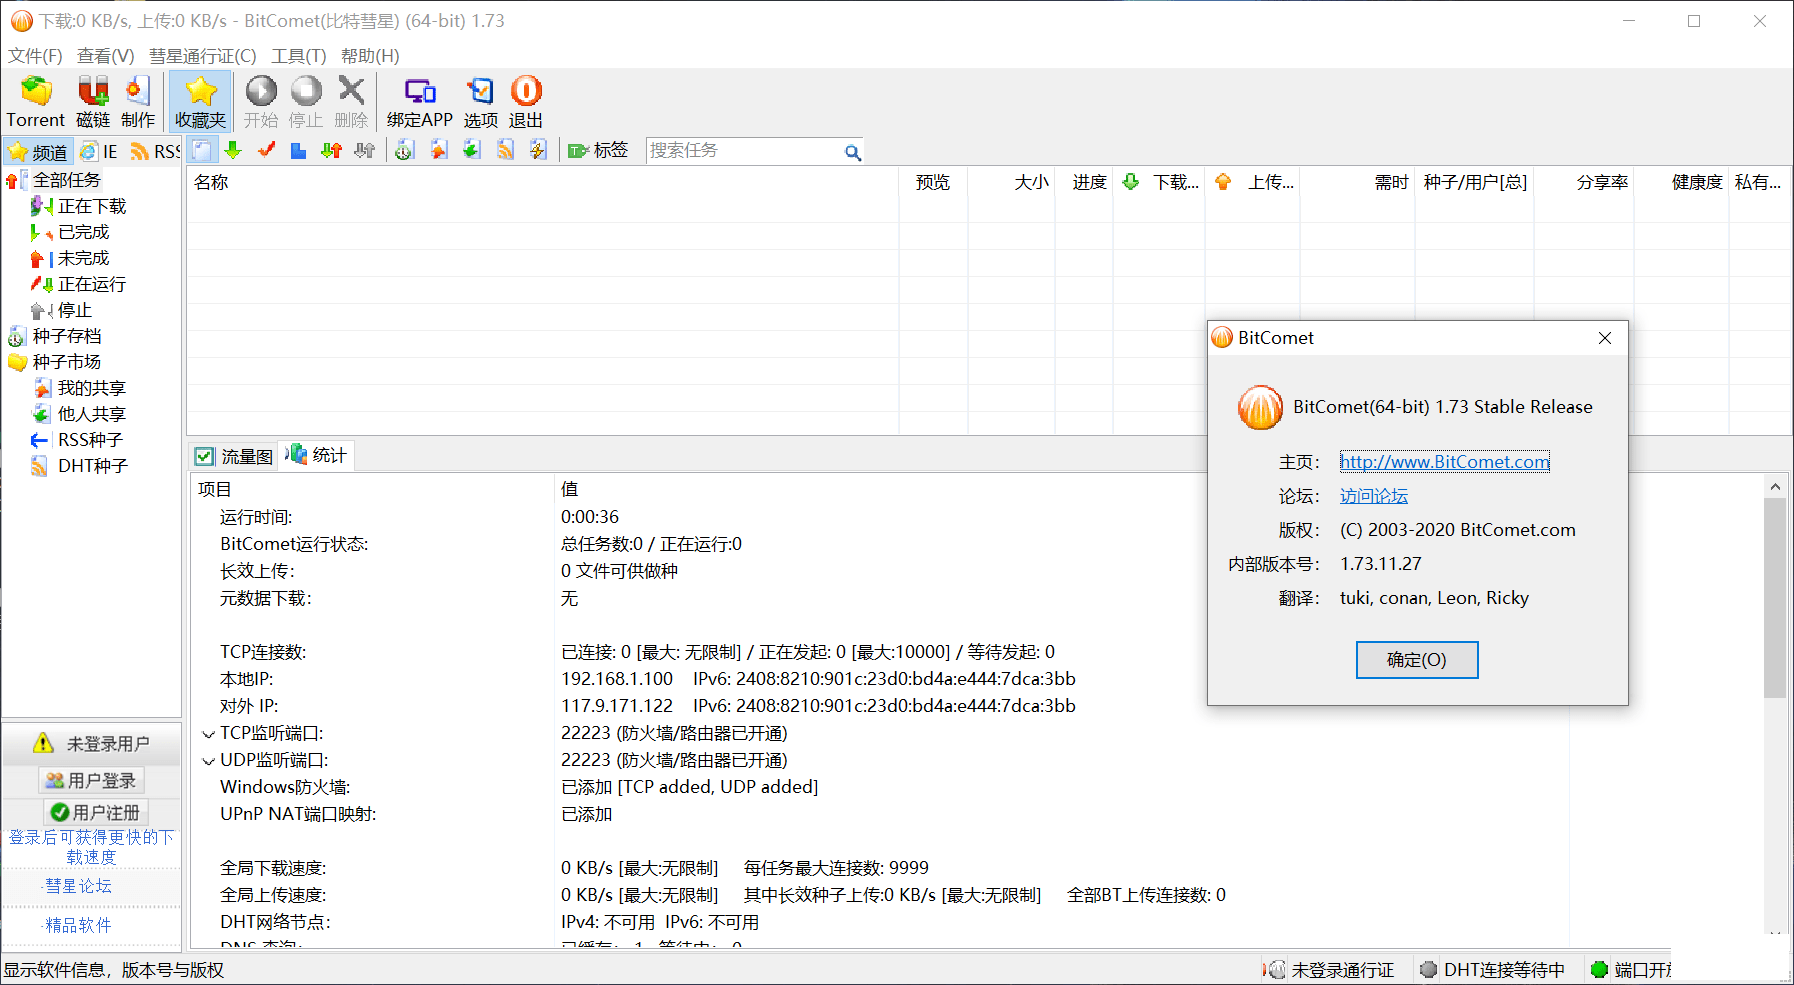
Task: Select the 频道 channel tab in sidebar
Action: [x=38, y=152]
